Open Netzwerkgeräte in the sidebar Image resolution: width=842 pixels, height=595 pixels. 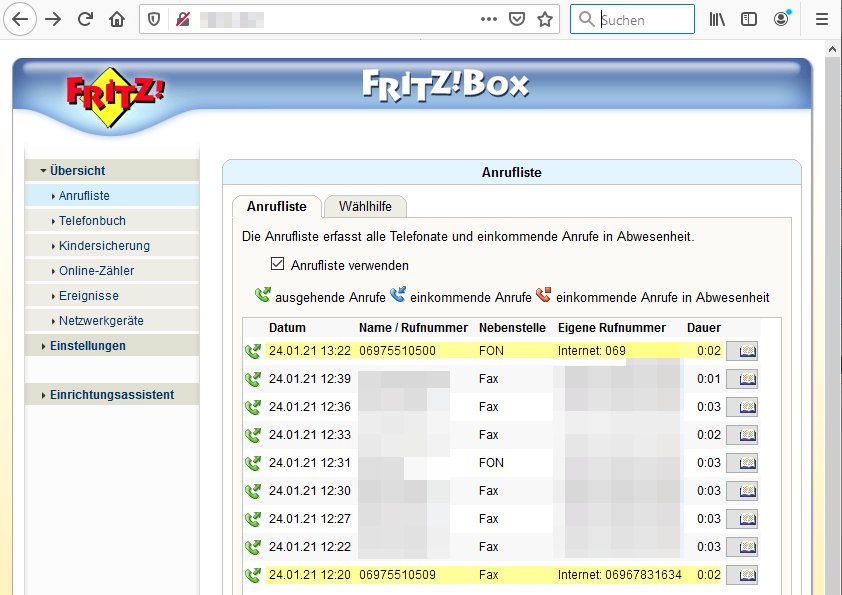(x=112, y=321)
